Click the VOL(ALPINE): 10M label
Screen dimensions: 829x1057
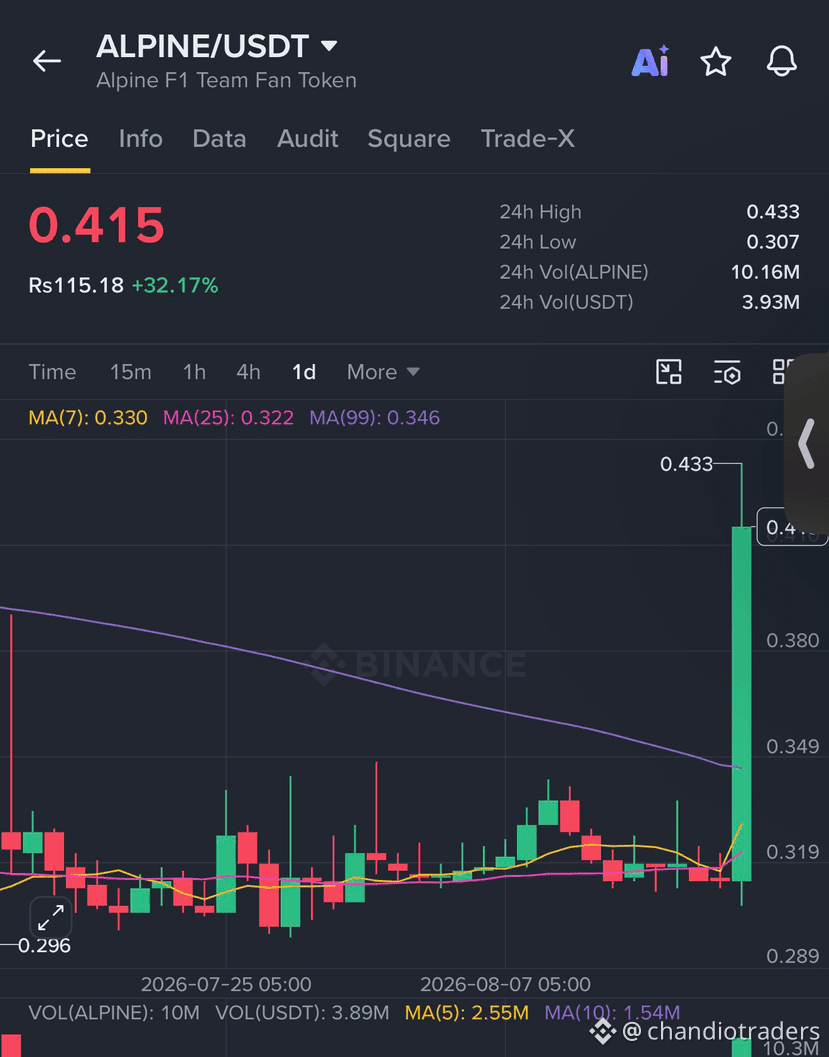(x=114, y=1013)
